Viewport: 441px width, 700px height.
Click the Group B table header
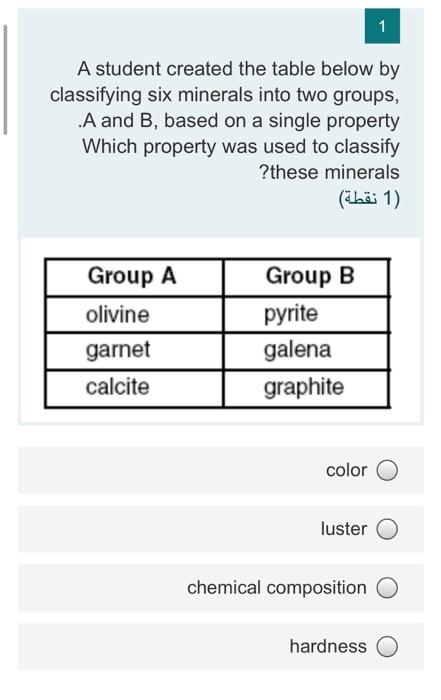[306, 277]
